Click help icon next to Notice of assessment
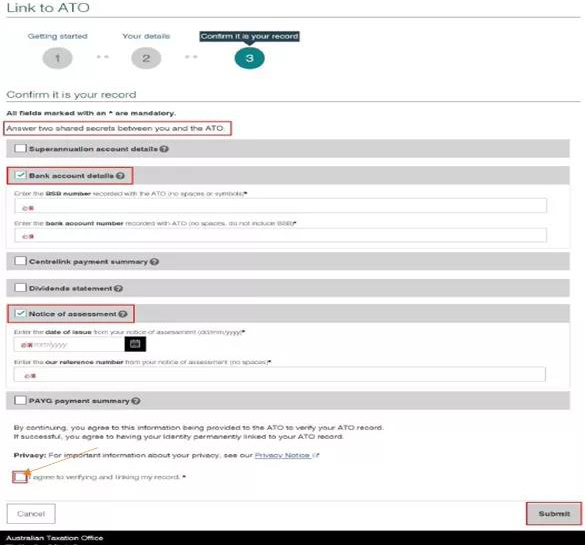This screenshot has height=545, width=585. pos(123,314)
